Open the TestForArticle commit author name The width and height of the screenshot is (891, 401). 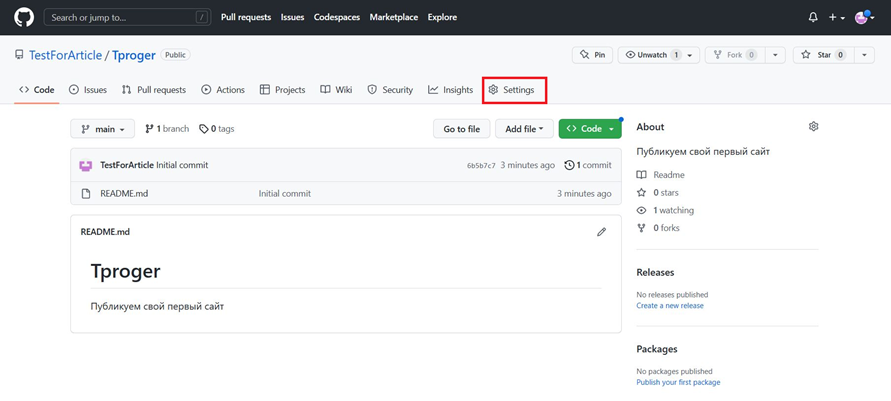[x=127, y=165]
